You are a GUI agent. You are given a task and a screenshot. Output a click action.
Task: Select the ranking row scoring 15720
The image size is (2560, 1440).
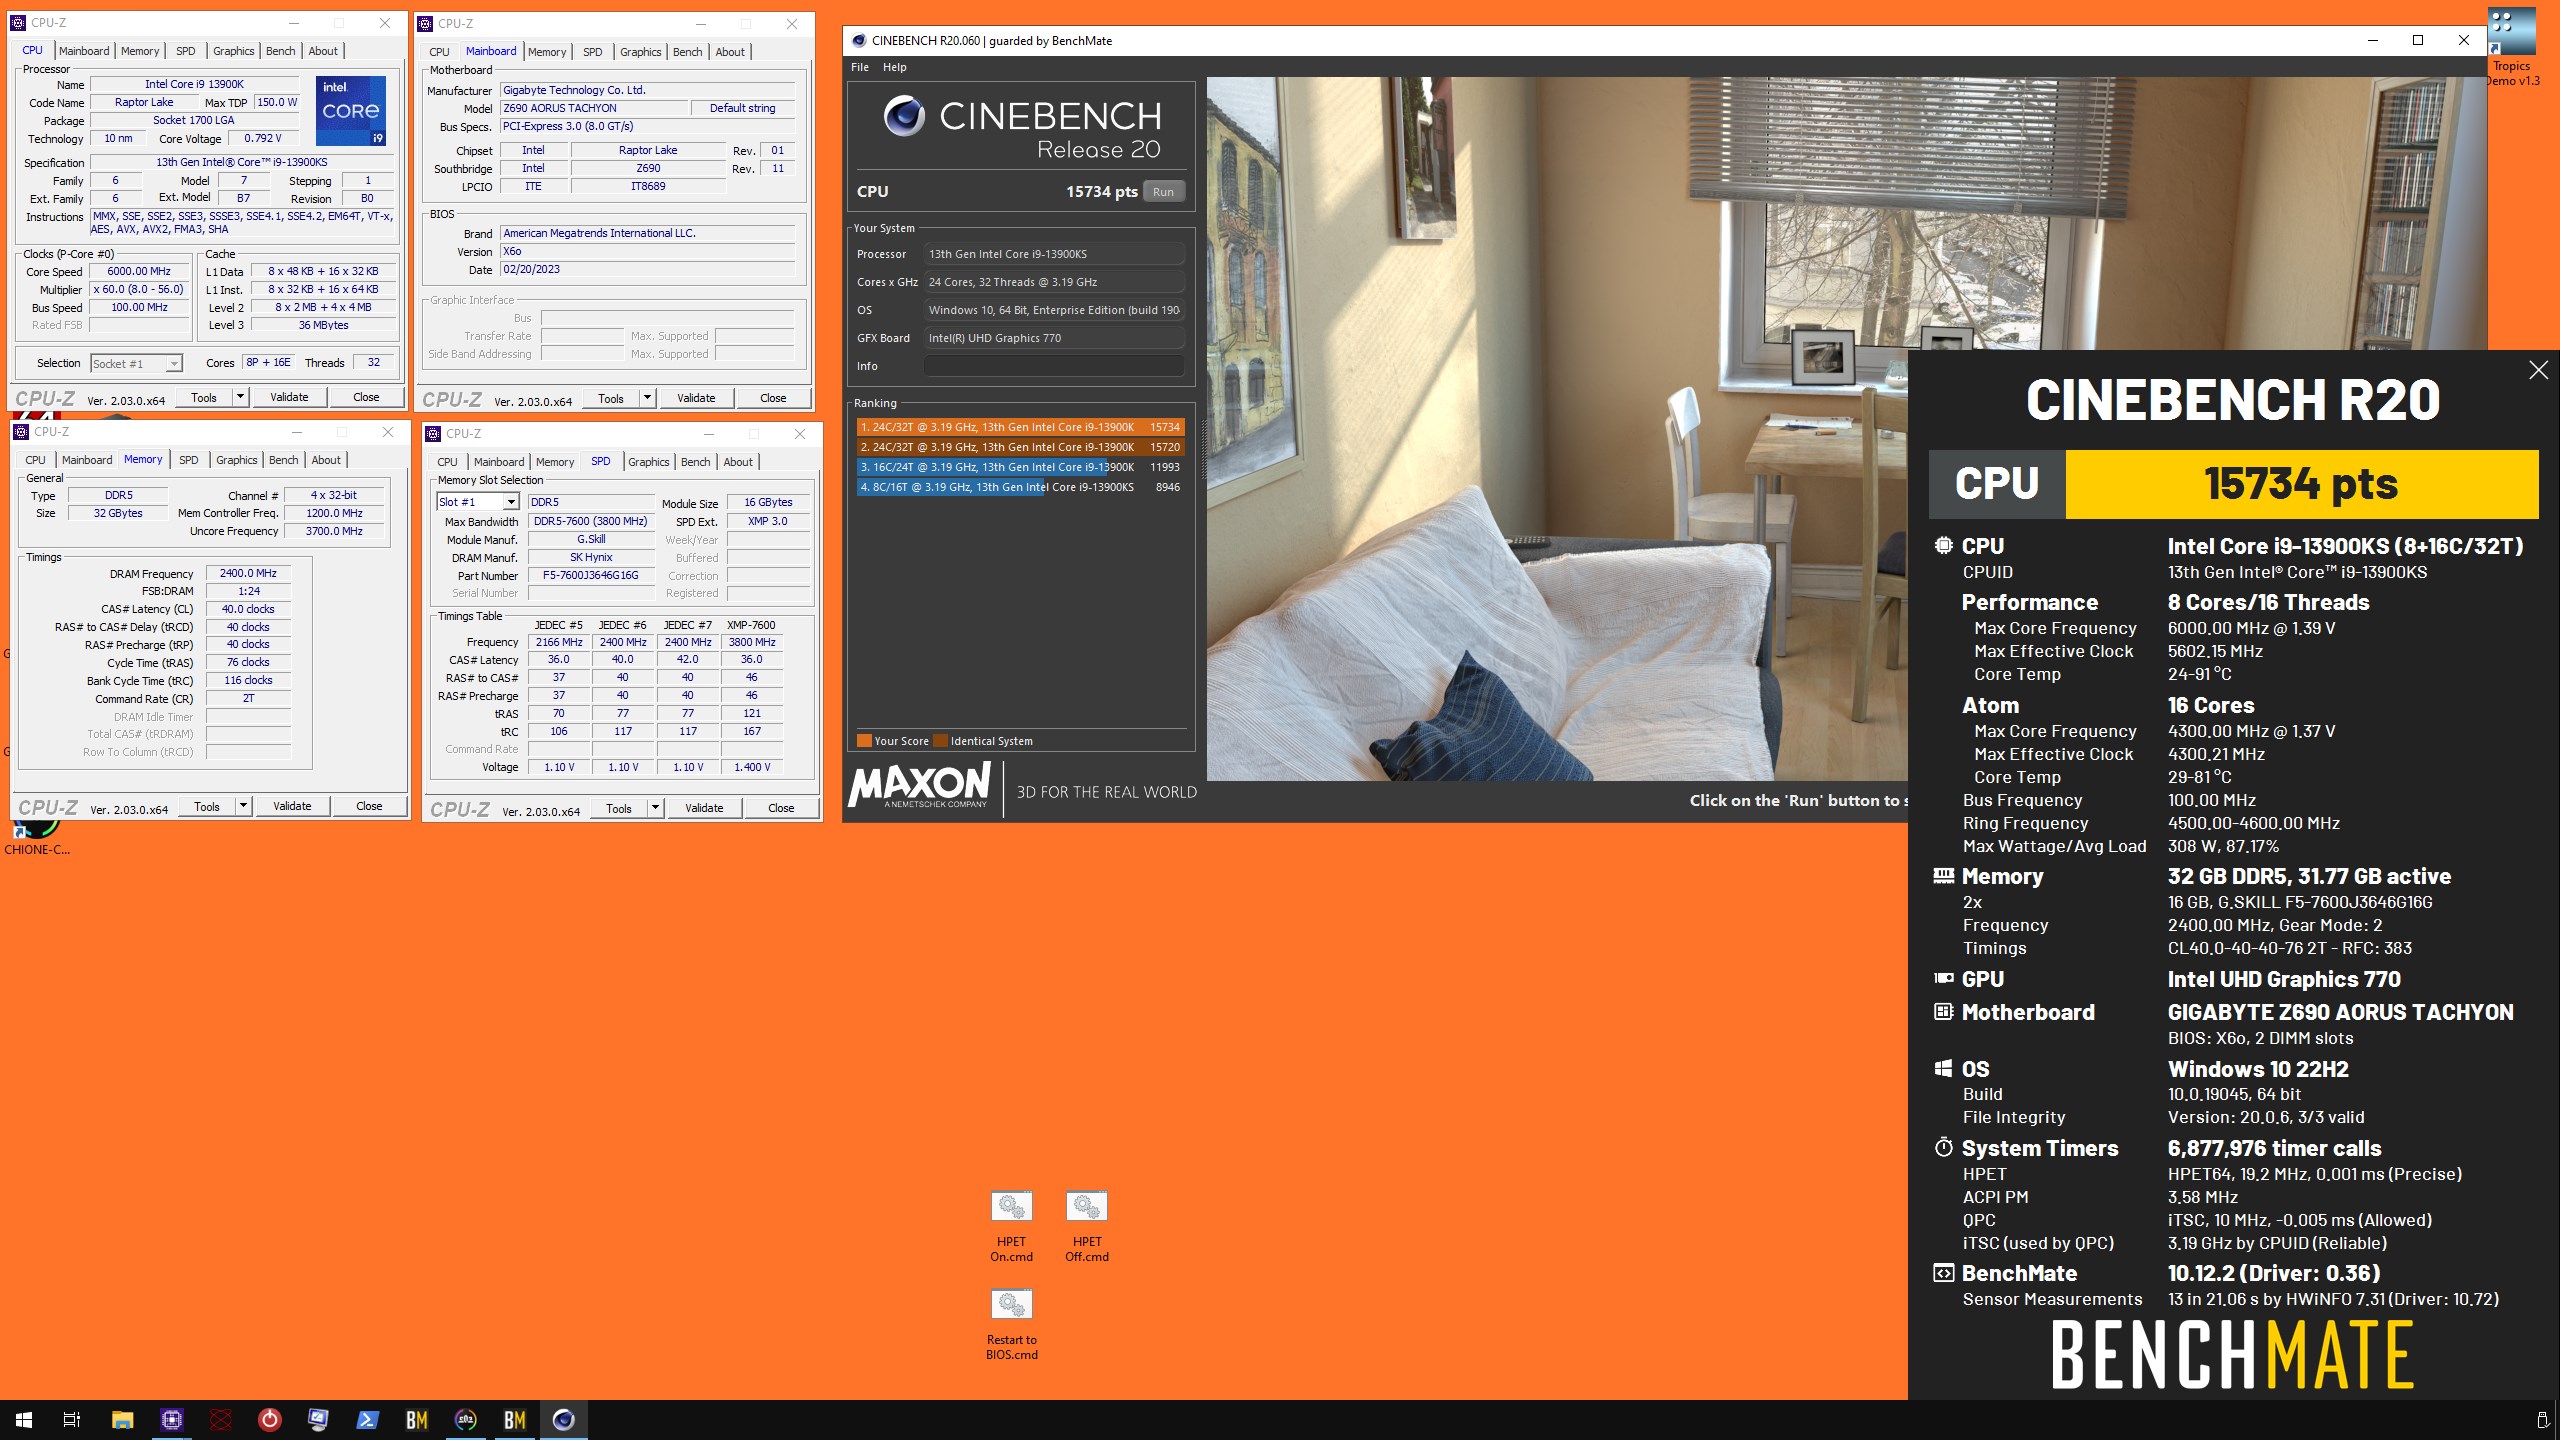1021,447
